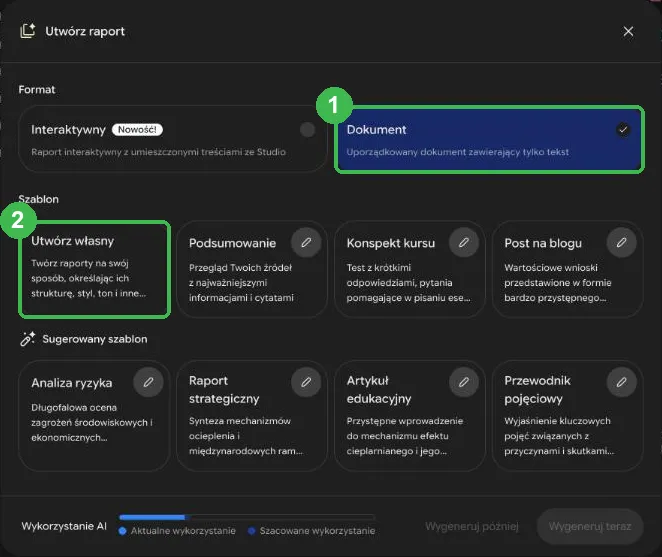Edit the Artykuł edukacyjny pencil icon
The image size is (662, 557).
[x=464, y=382]
